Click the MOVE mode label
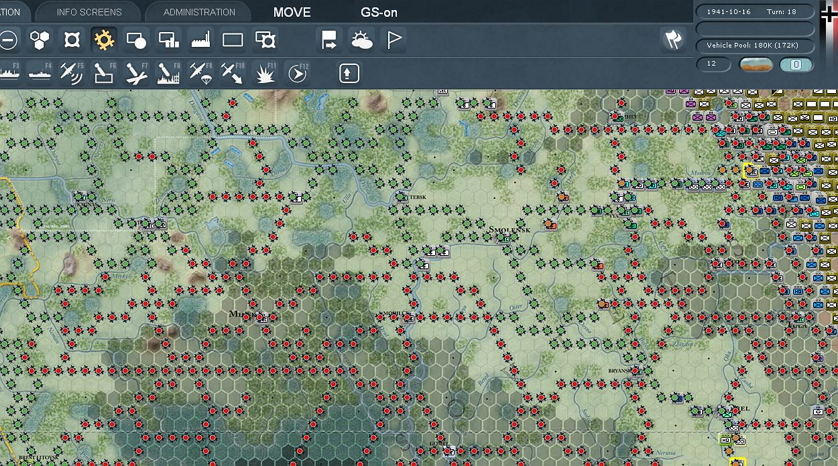The height and width of the screenshot is (466, 838). (292, 12)
